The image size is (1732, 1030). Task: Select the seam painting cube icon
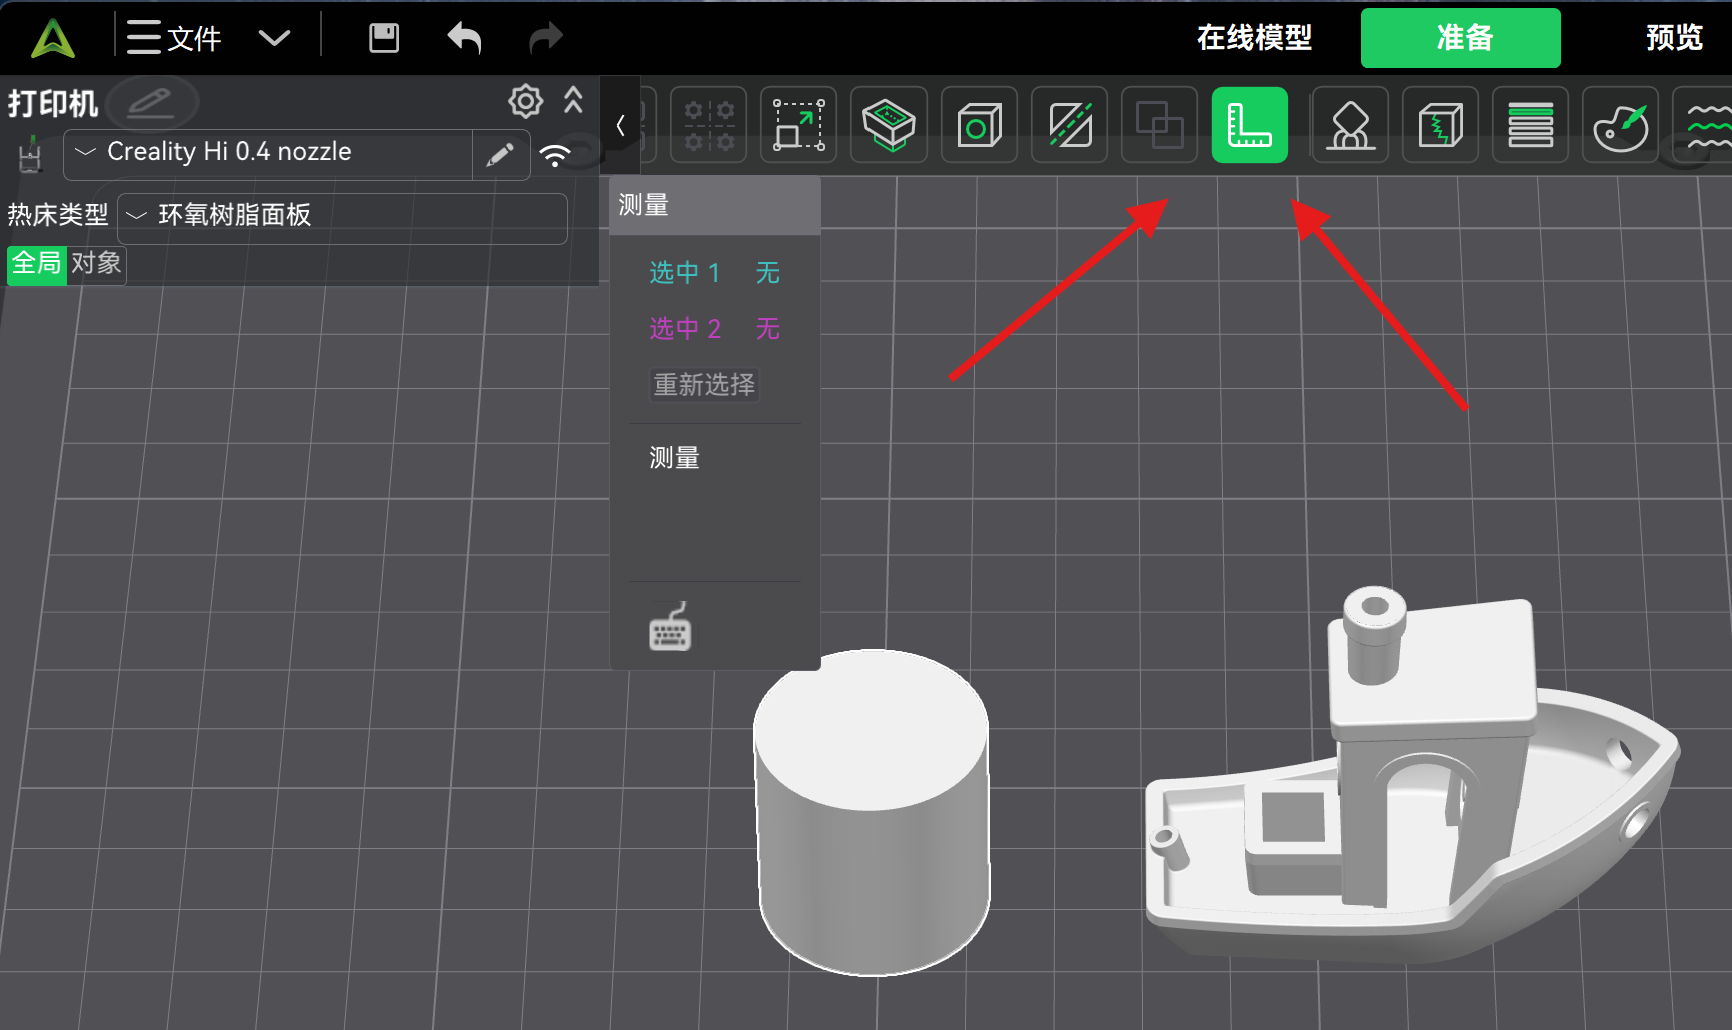click(x=1440, y=126)
